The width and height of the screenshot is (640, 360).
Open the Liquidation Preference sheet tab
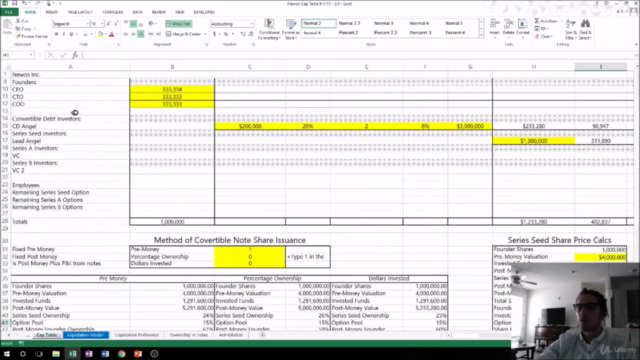(x=137, y=335)
